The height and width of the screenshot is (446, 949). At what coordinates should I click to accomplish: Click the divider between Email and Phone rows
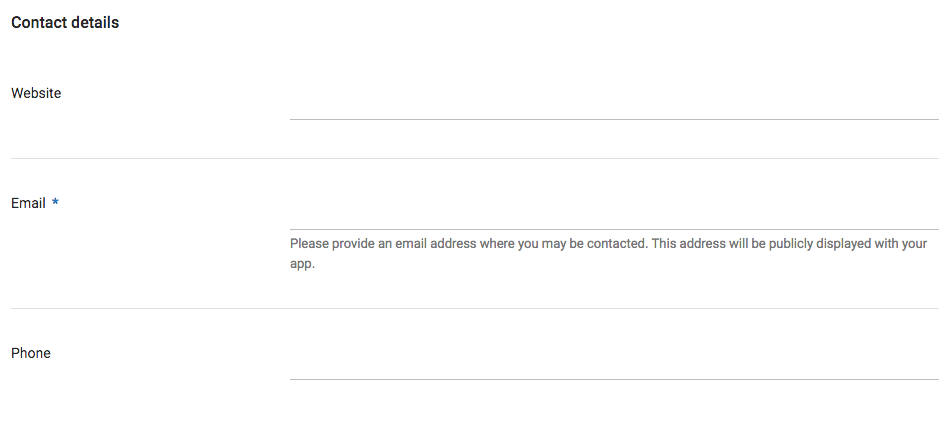coord(474,308)
